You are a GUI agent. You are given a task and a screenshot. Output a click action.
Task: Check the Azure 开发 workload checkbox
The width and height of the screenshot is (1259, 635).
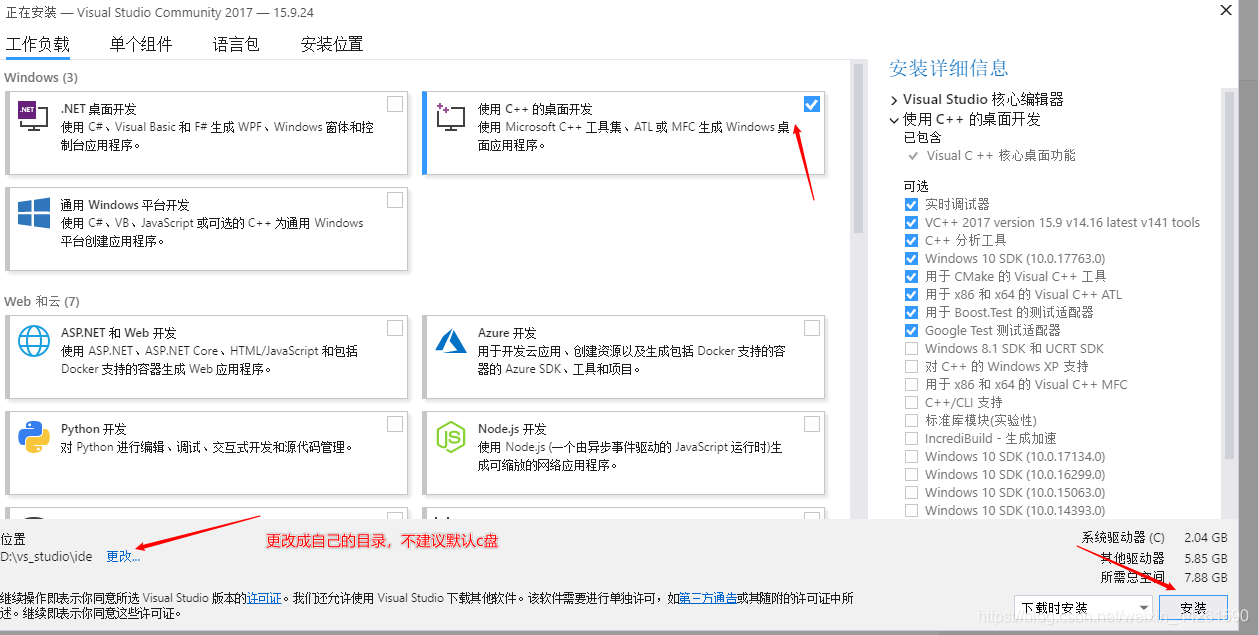pyautogui.click(x=811, y=328)
